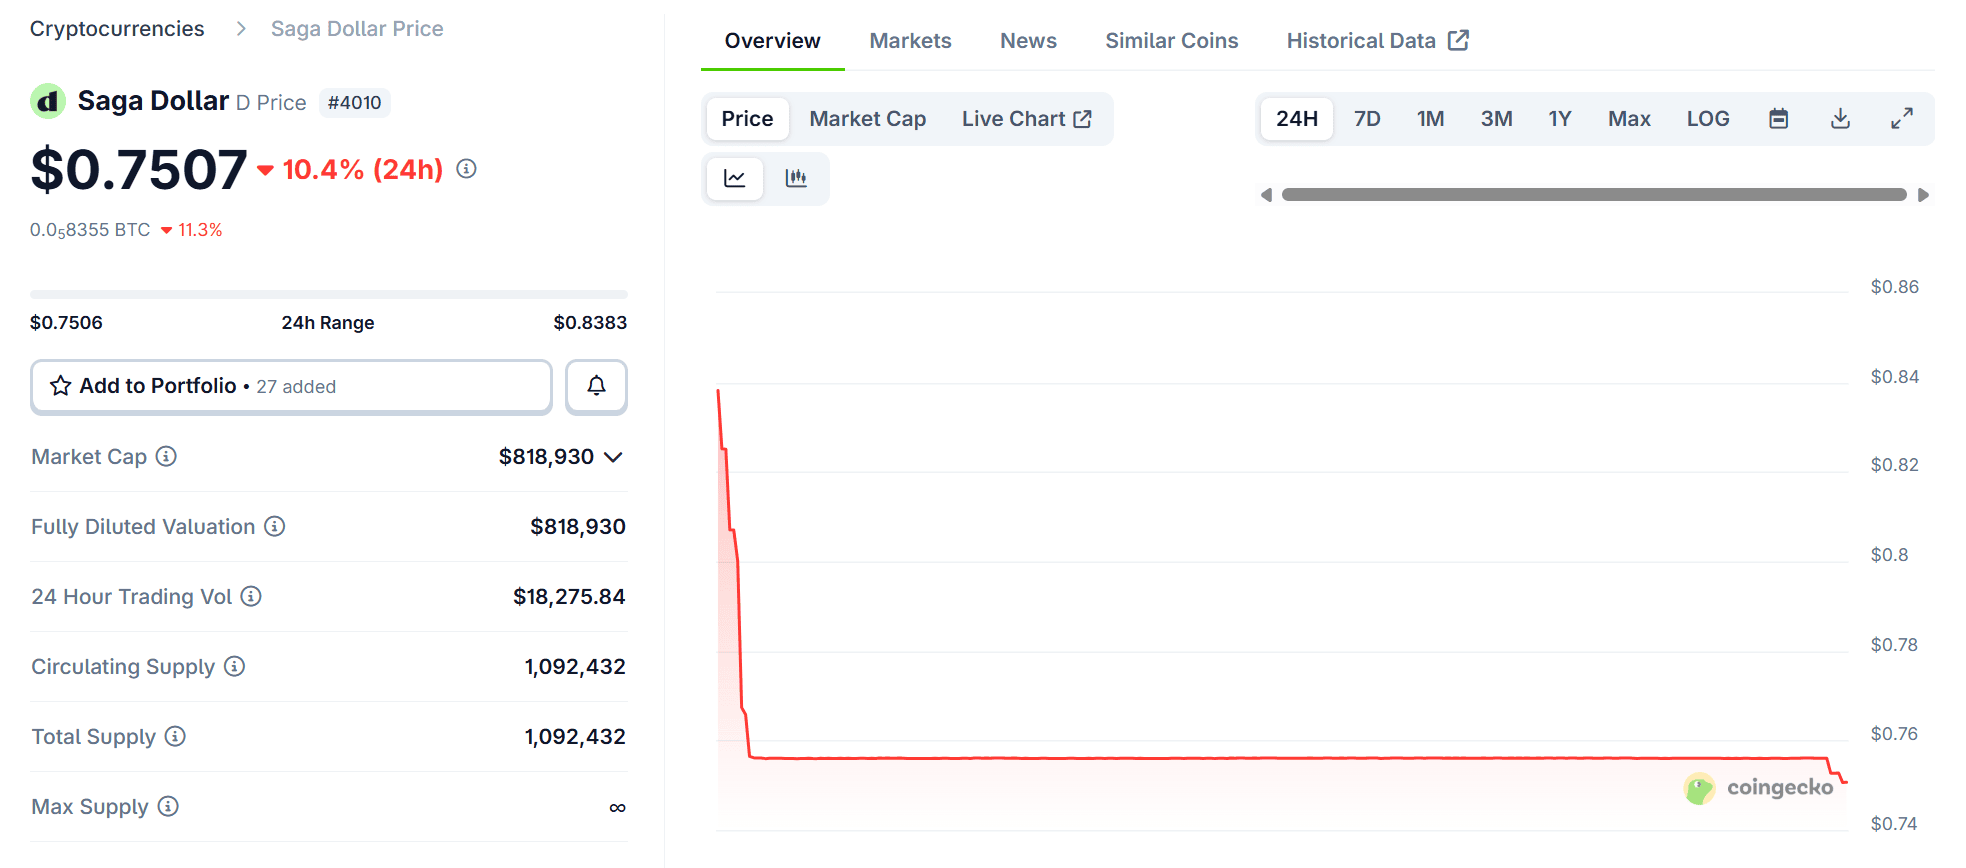Viewport: 1966px width, 868px height.
Task: Click the 24h Range label
Action: (x=328, y=323)
